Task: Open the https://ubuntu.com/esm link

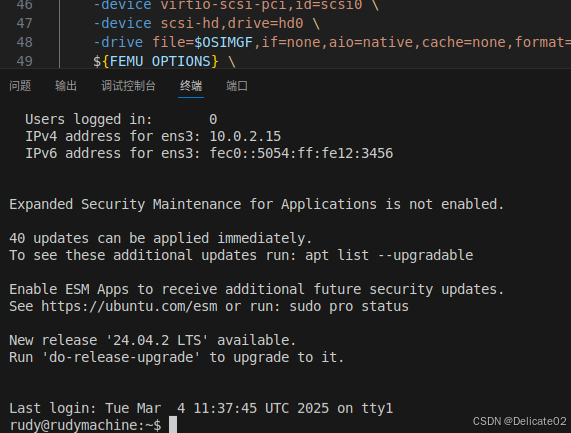Action: (129, 306)
